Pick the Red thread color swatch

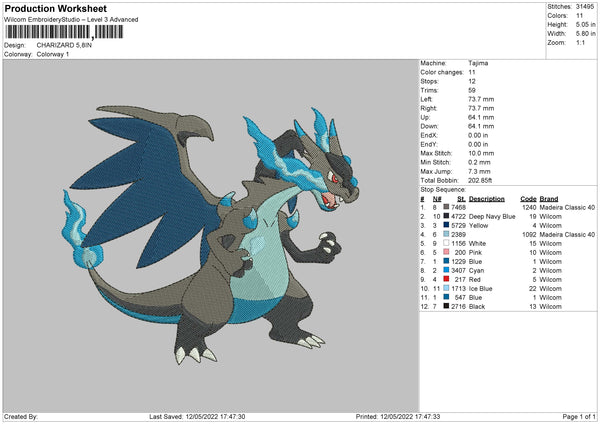(x=446, y=279)
